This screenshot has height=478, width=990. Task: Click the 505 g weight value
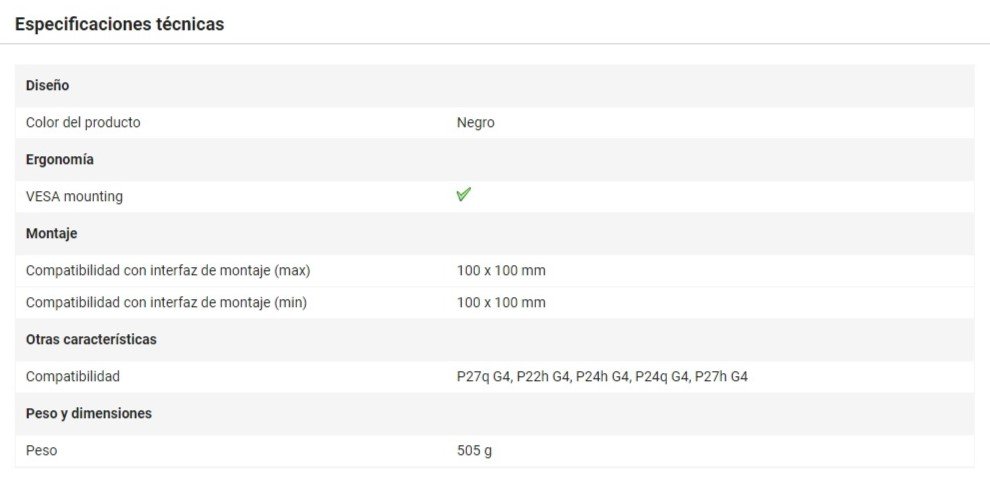(474, 451)
